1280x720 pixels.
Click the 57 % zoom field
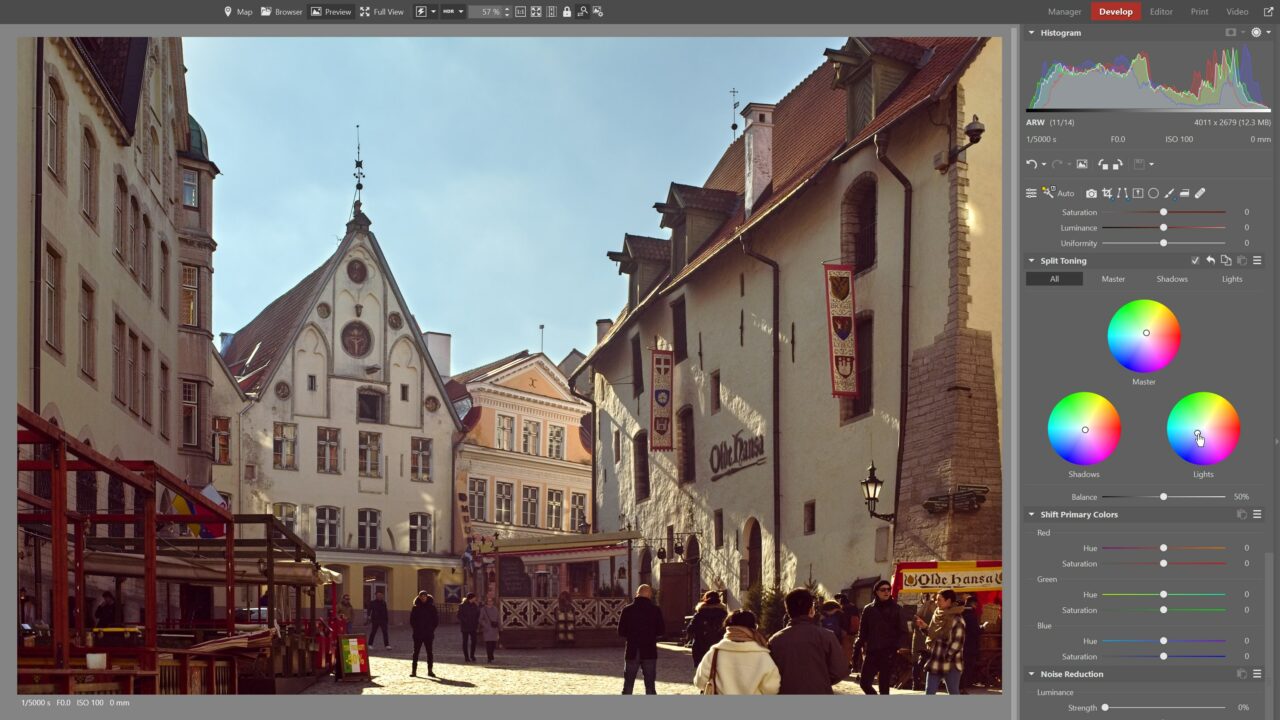tap(490, 12)
